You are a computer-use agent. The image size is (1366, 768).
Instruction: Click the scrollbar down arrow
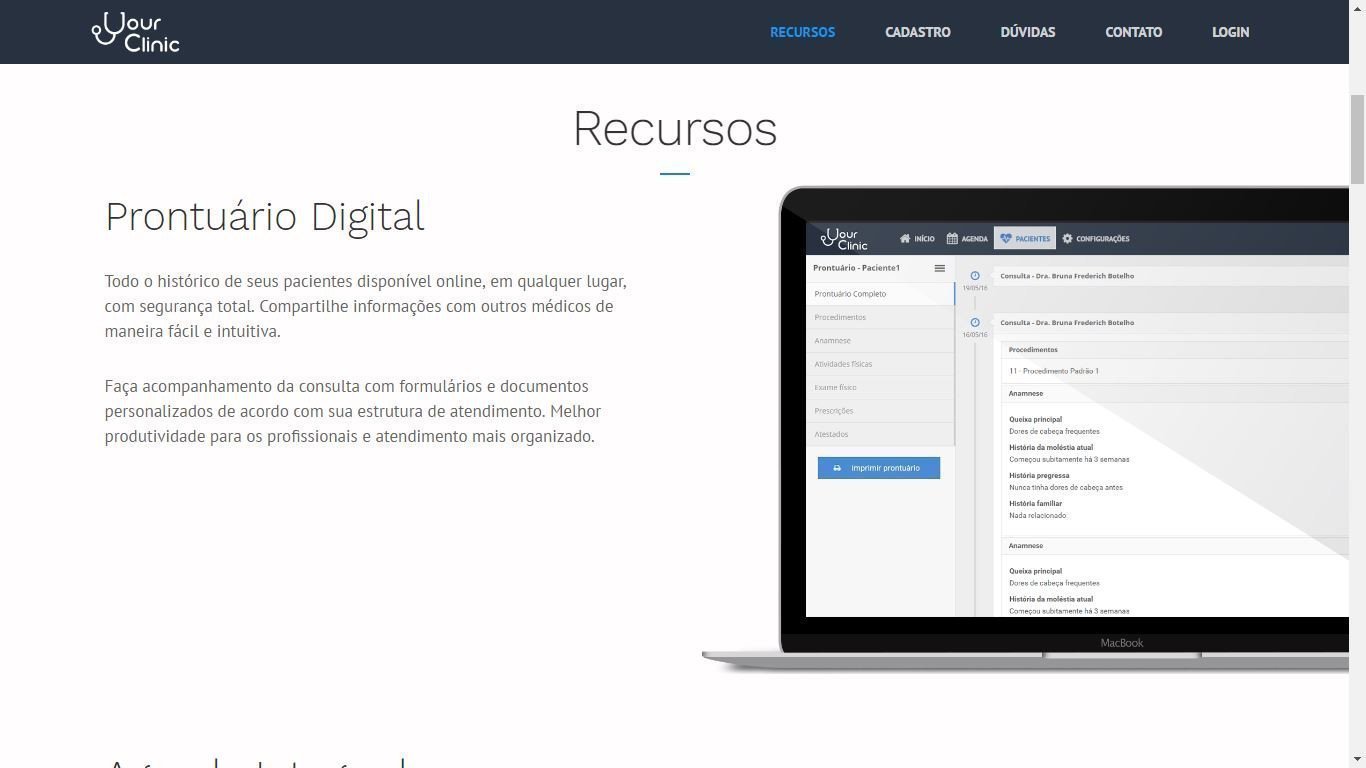[x=1357, y=759]
